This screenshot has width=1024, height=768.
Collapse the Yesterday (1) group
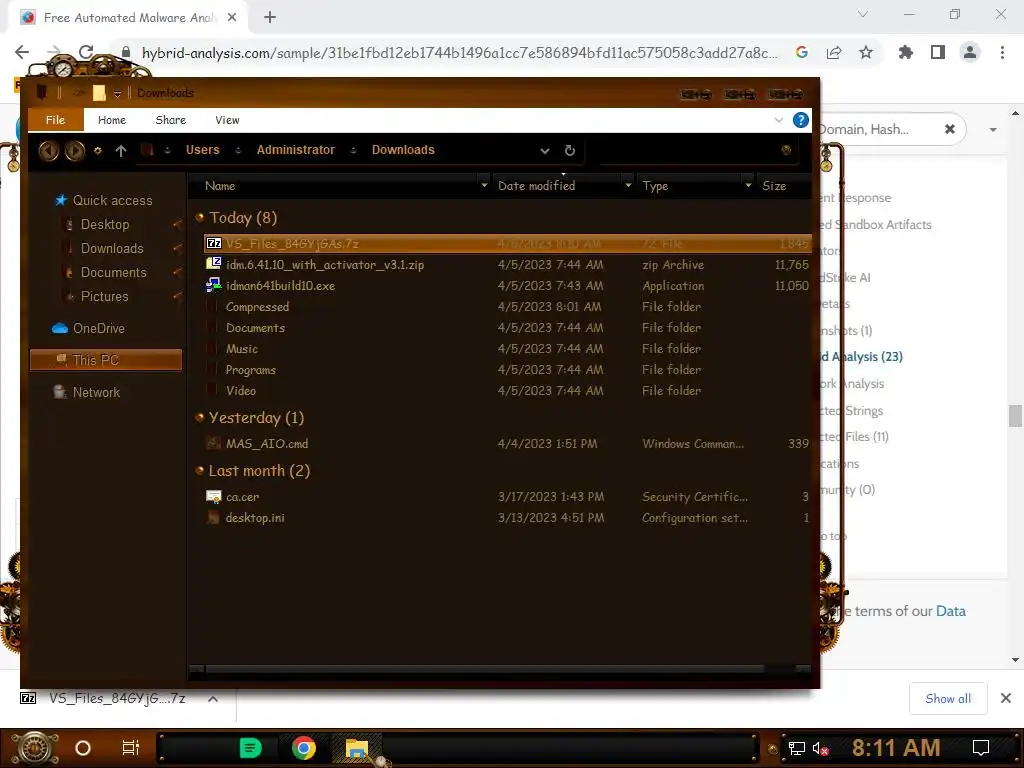200,417
